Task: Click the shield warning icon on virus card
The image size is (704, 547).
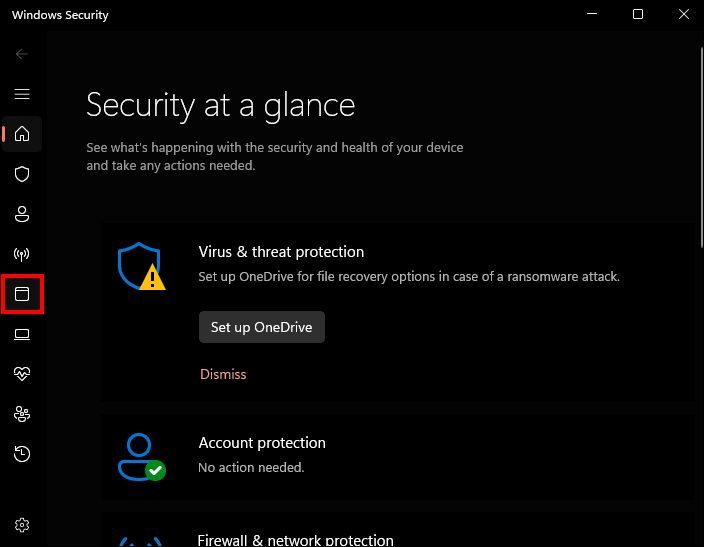Action: [x=140, y=266]
